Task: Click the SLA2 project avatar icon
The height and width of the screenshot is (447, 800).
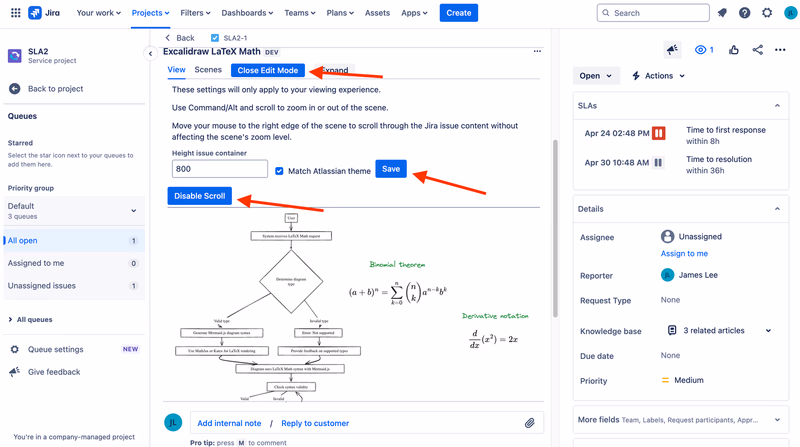Action: [15, 55]
